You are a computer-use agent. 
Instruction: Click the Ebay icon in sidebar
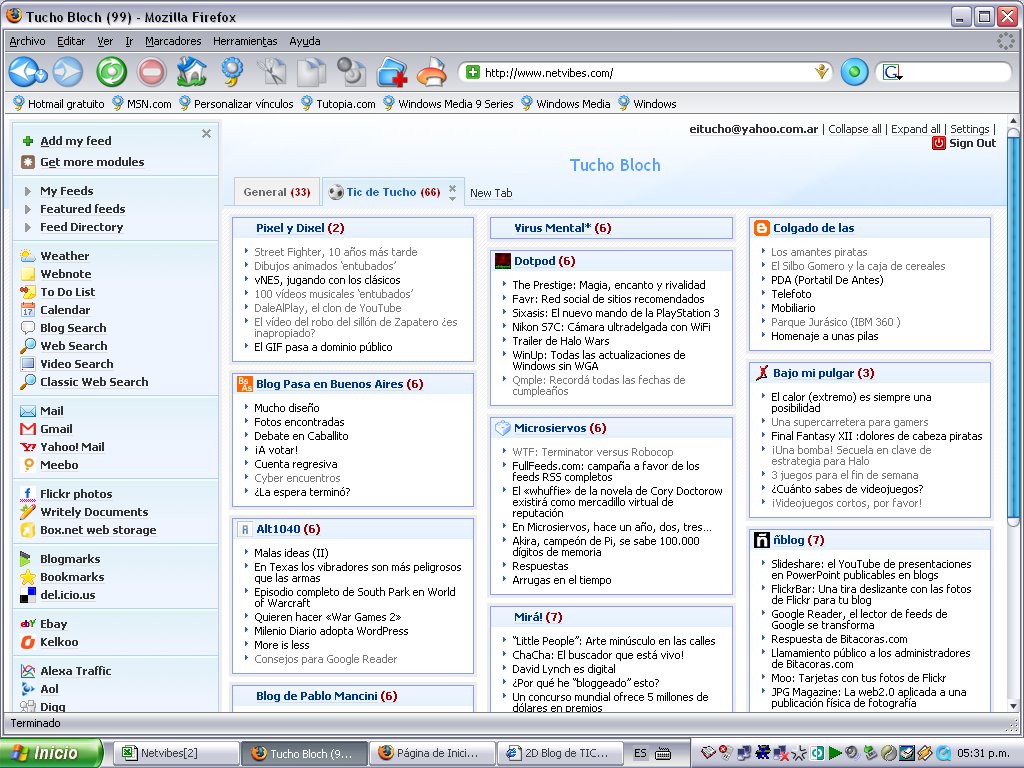tap(27, 624)
